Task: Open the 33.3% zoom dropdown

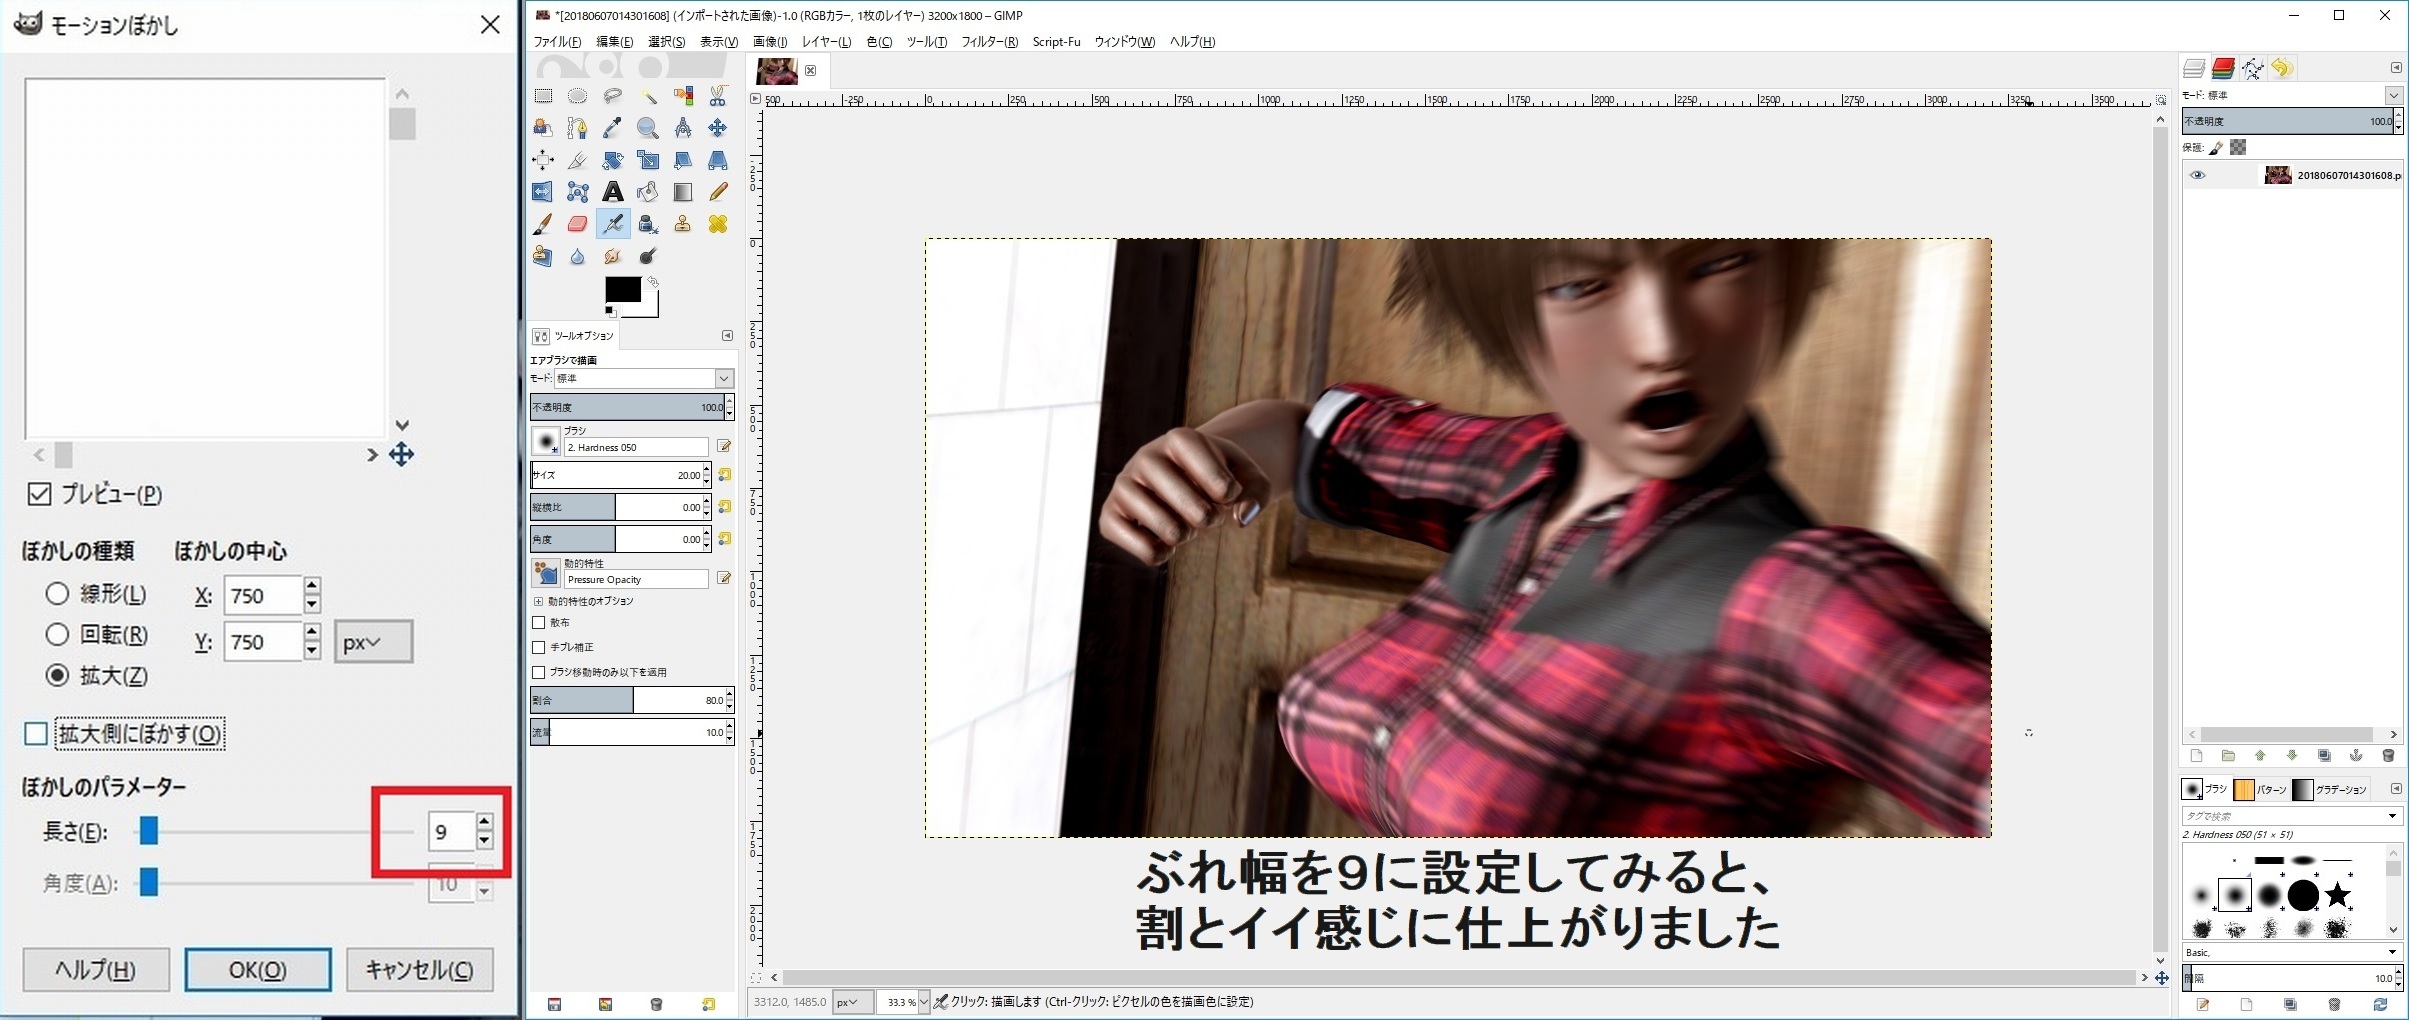Action: point(924,1001)
